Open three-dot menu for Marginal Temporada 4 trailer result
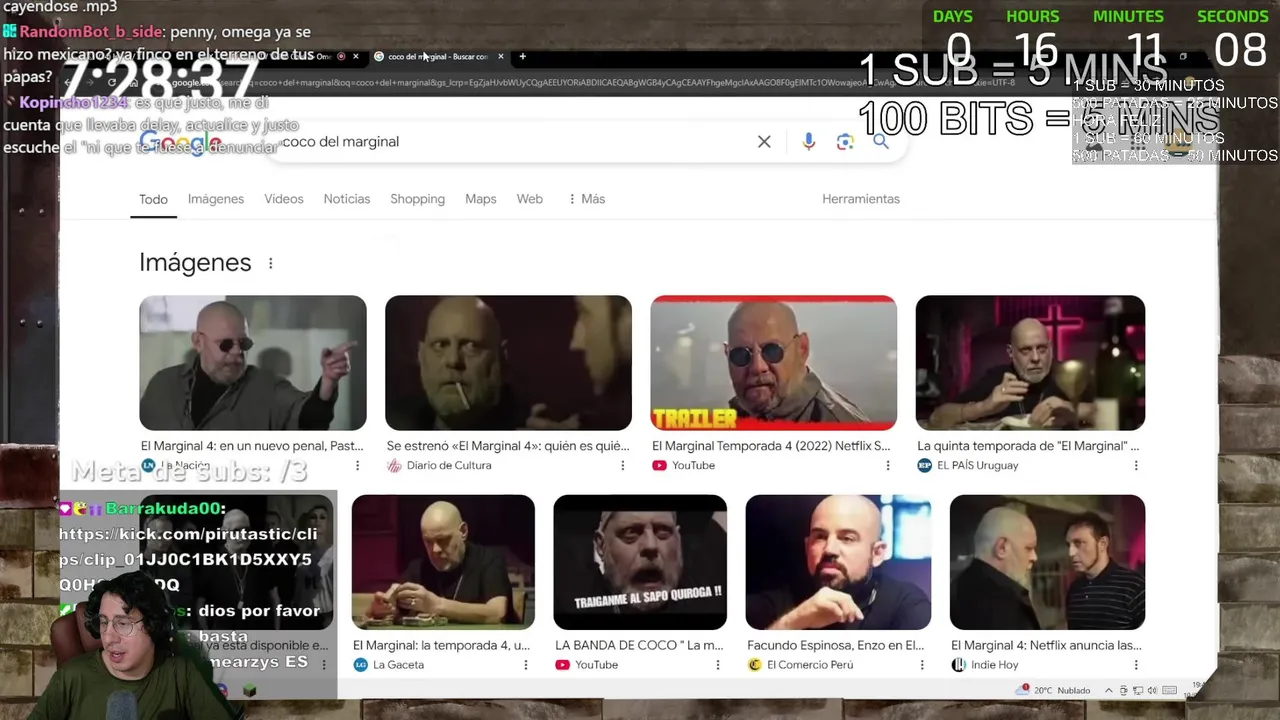The height and width of the screenshot is (720, 1280). (887, 466)
